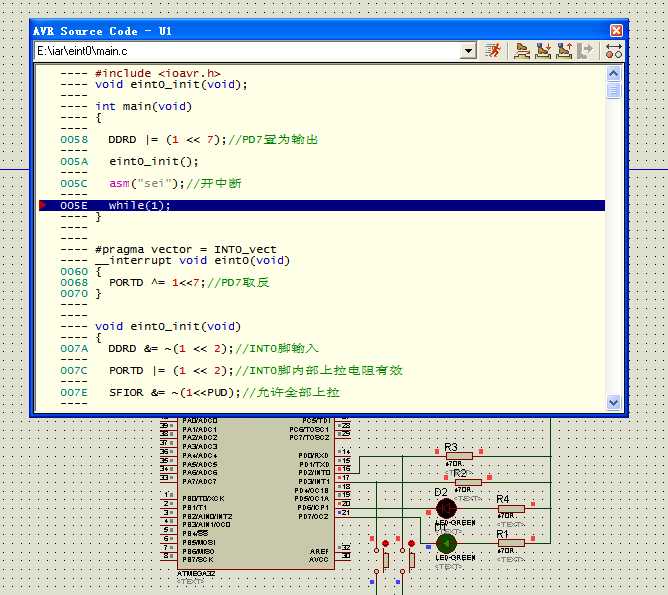
Task: Click the Run simulation running-man icon
Action: (493, 50)
